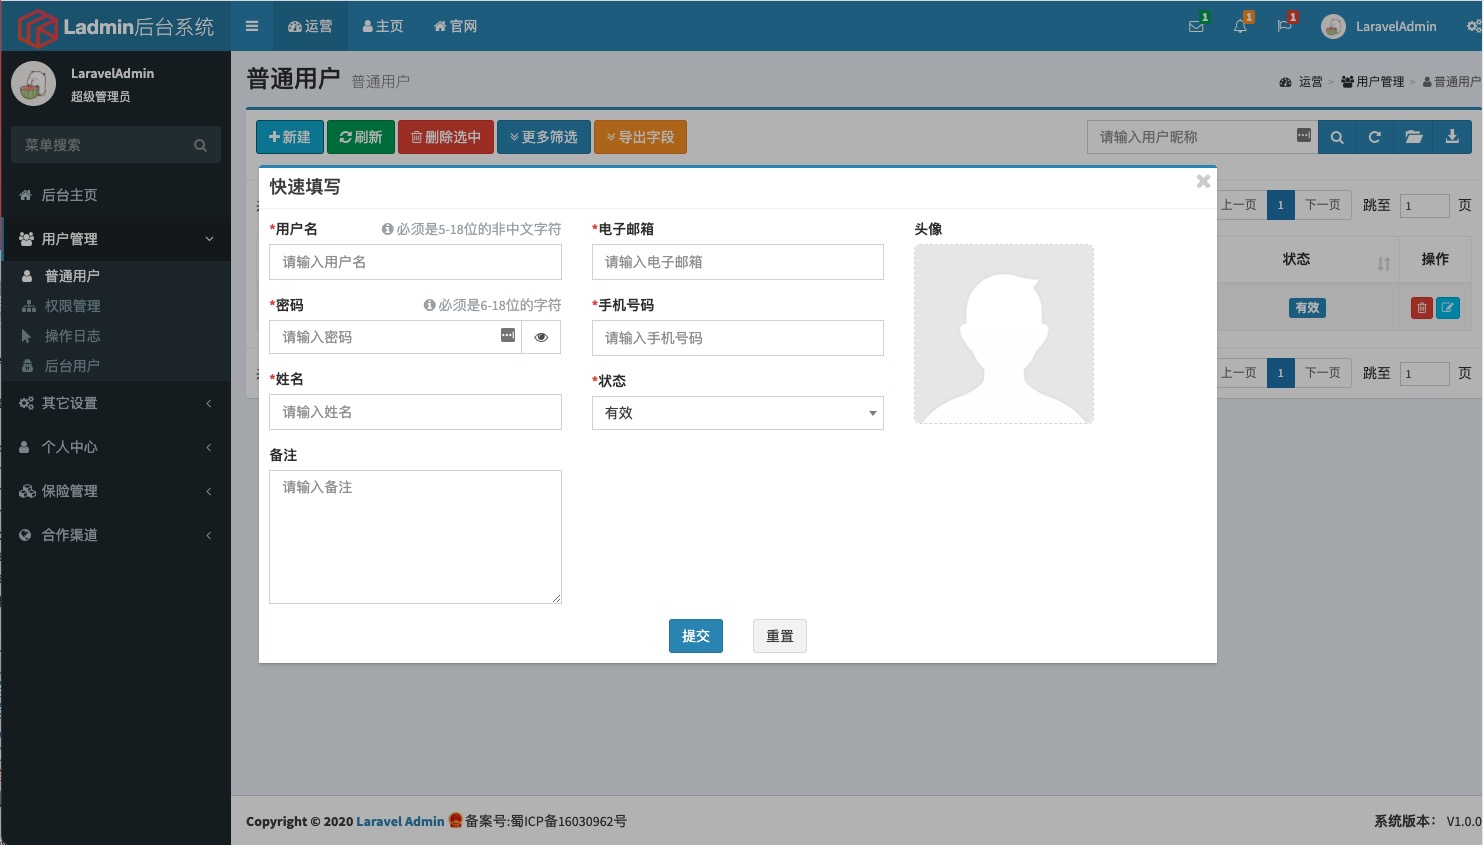Click the hamburger menu toggle icon
This screenshot has height=845, width=1484.
coord(252,26)
